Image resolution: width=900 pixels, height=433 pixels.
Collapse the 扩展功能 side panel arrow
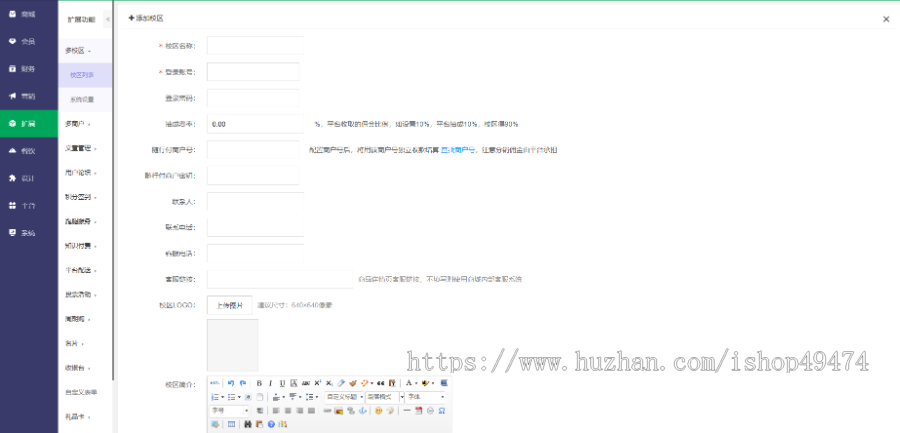tap(107, 19)
